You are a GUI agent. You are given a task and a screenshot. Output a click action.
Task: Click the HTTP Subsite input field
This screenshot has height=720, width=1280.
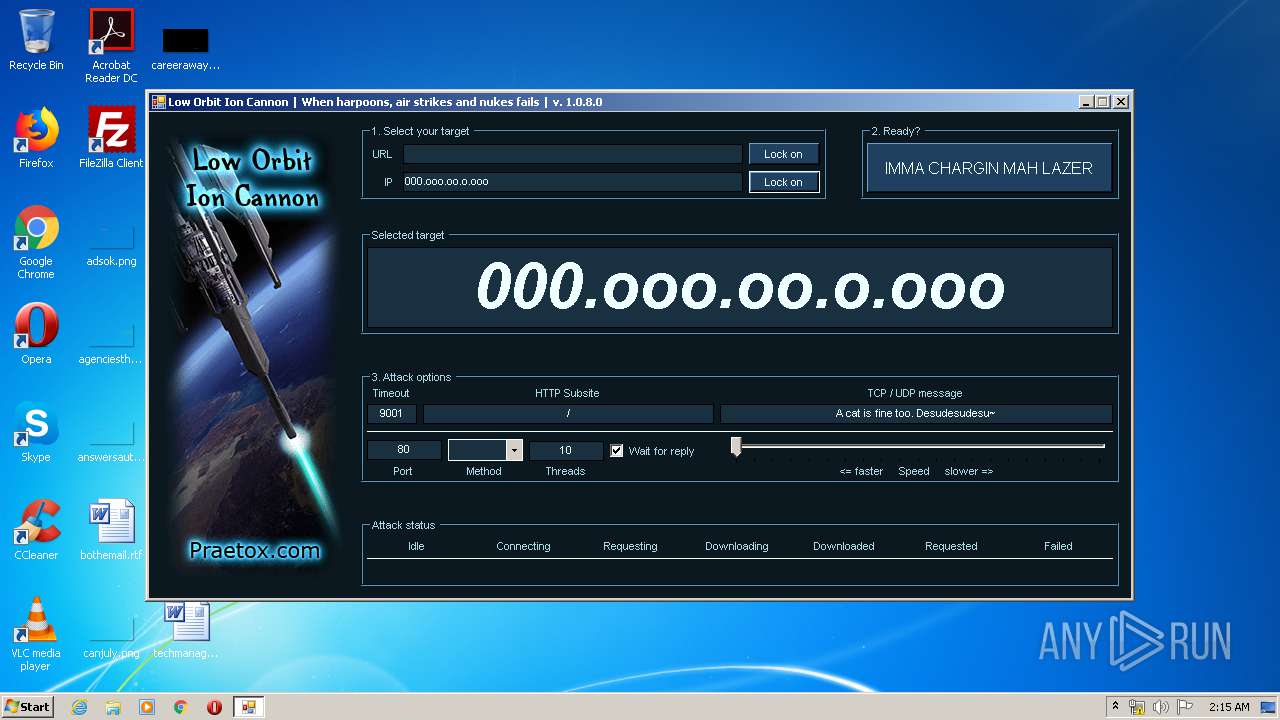point(568,413)
